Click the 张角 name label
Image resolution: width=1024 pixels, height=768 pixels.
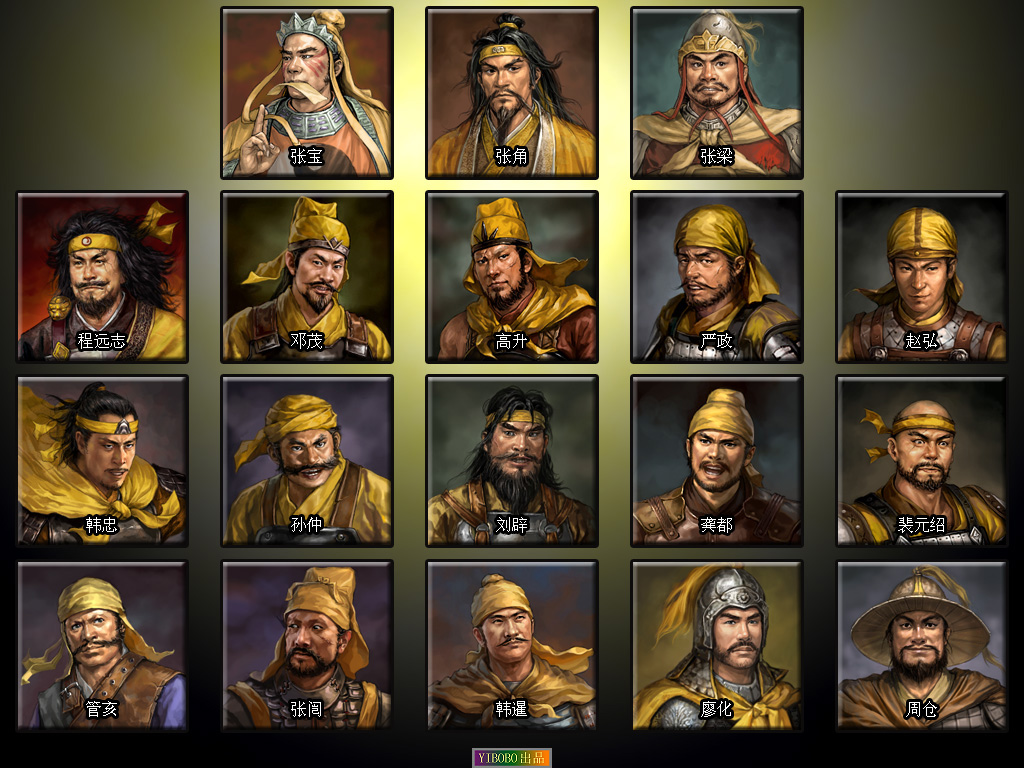511,156
